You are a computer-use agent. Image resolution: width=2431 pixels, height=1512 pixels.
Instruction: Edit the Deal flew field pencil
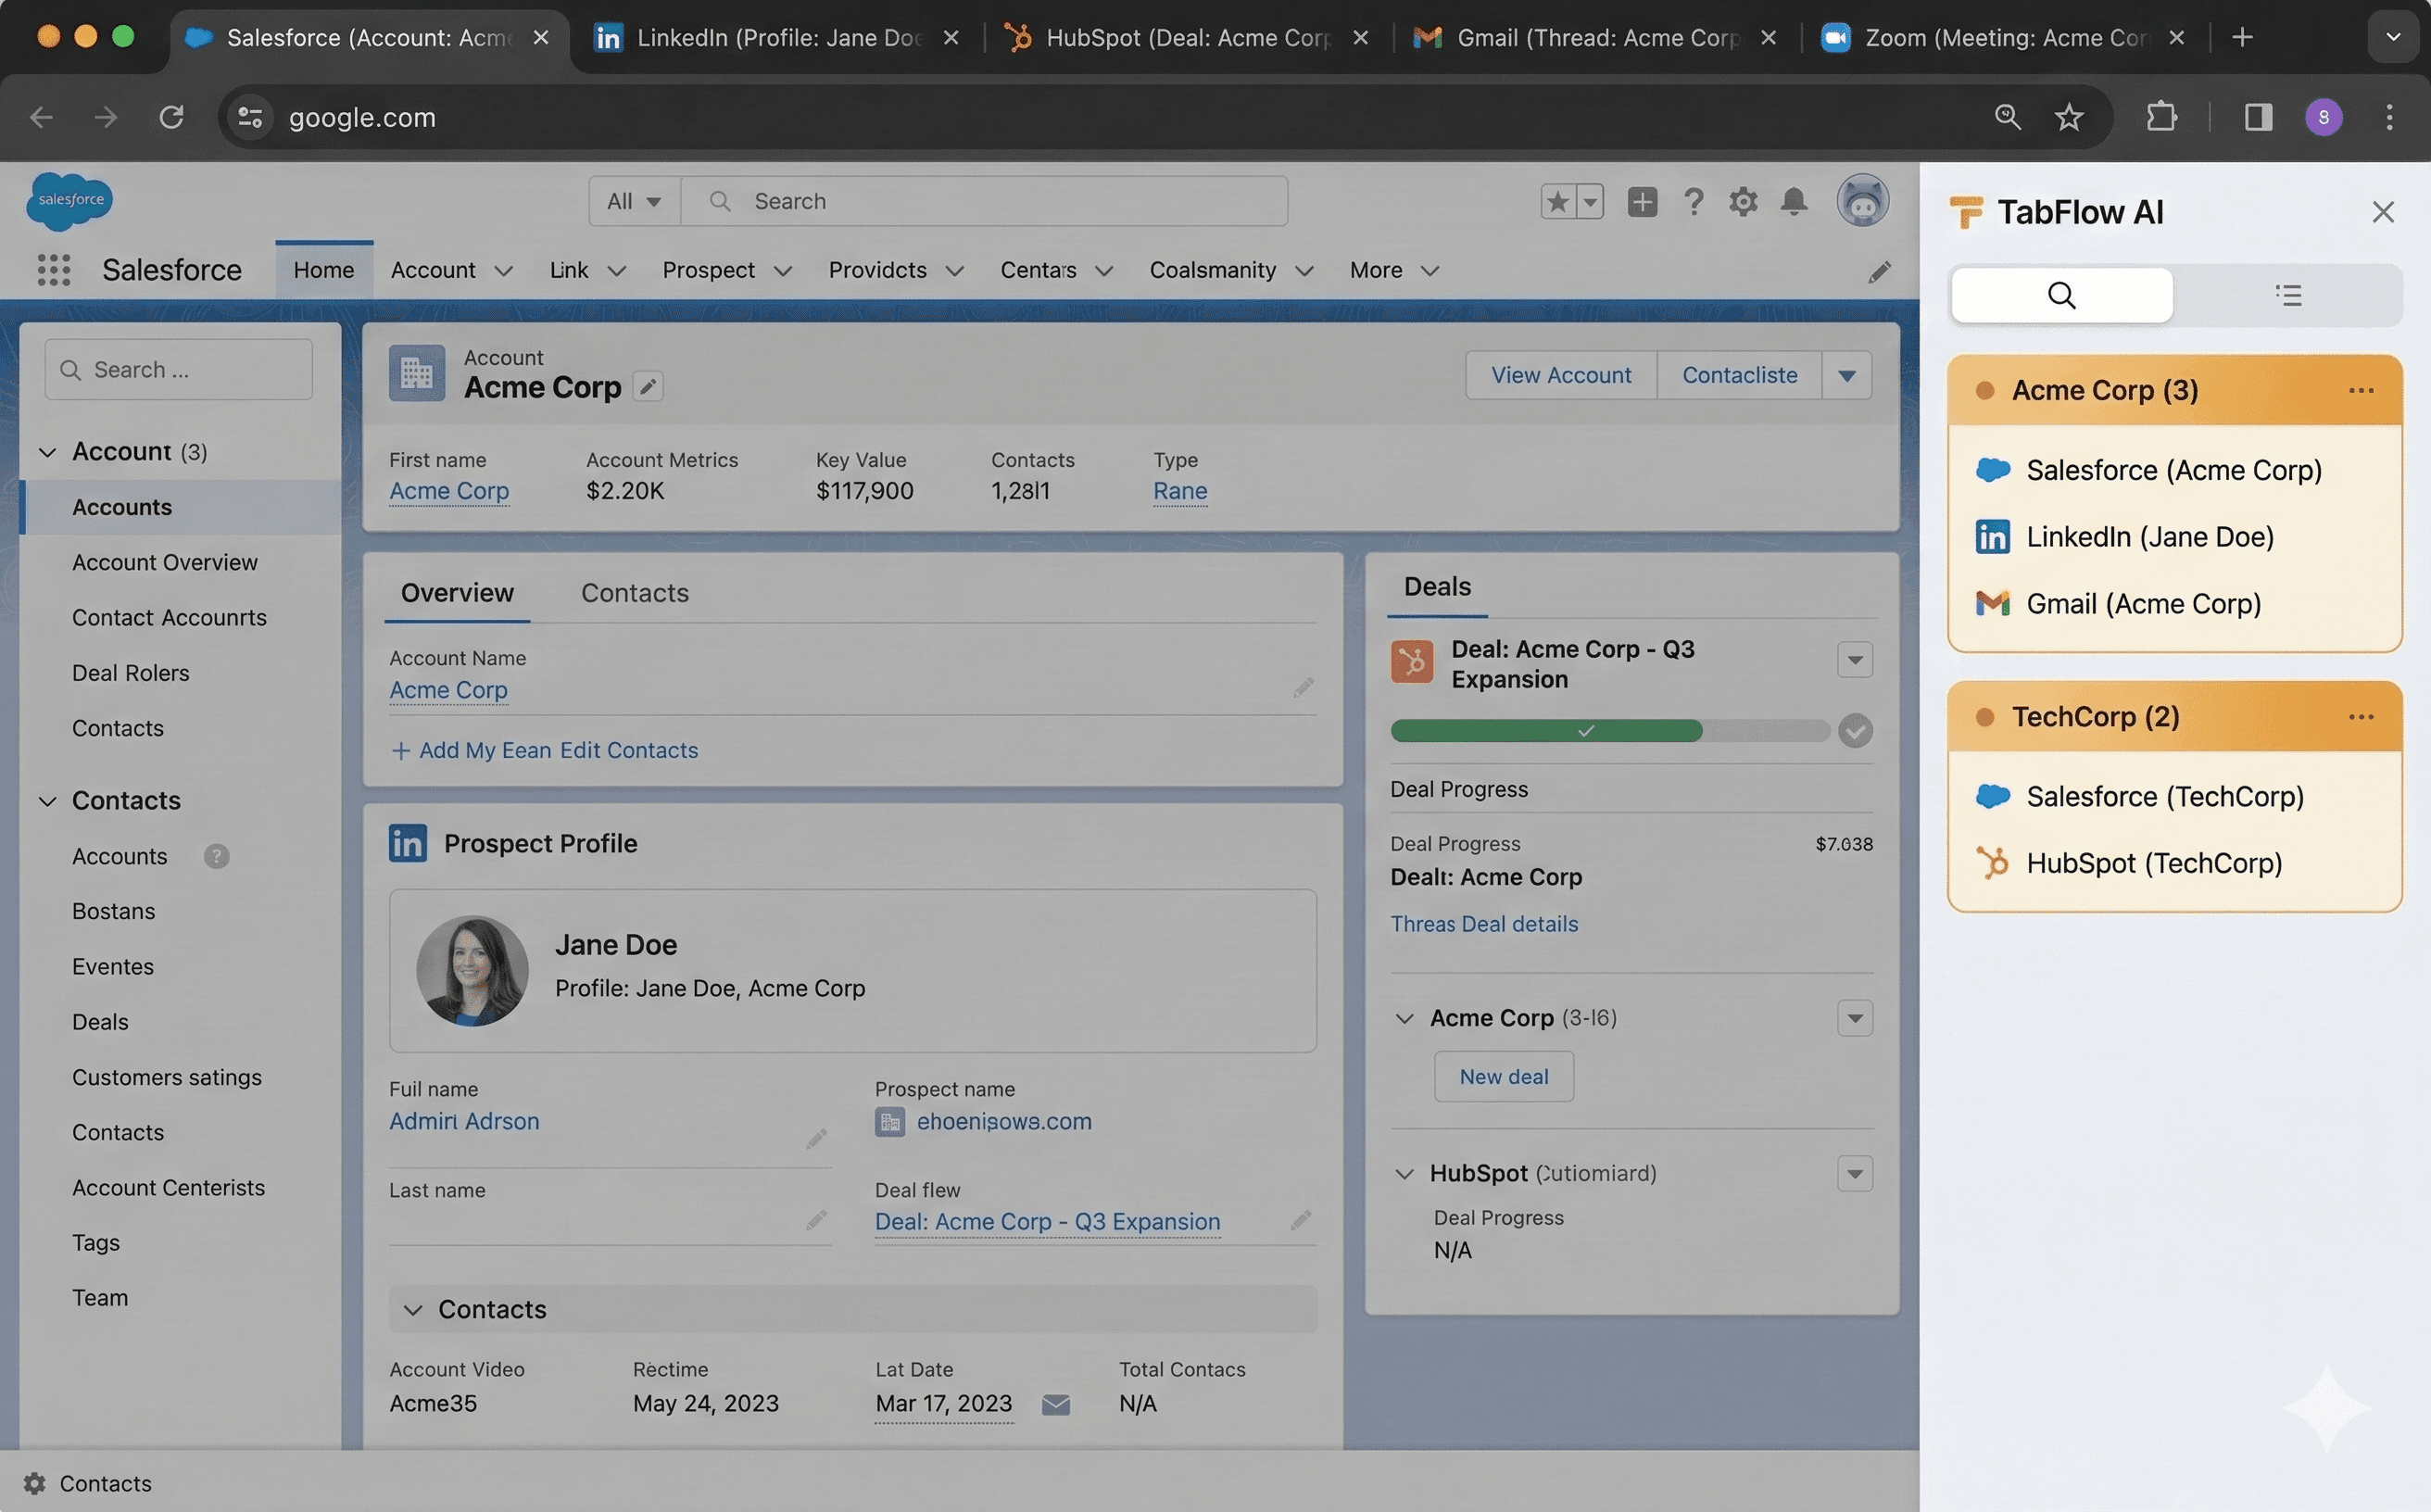point(1300,1220)
